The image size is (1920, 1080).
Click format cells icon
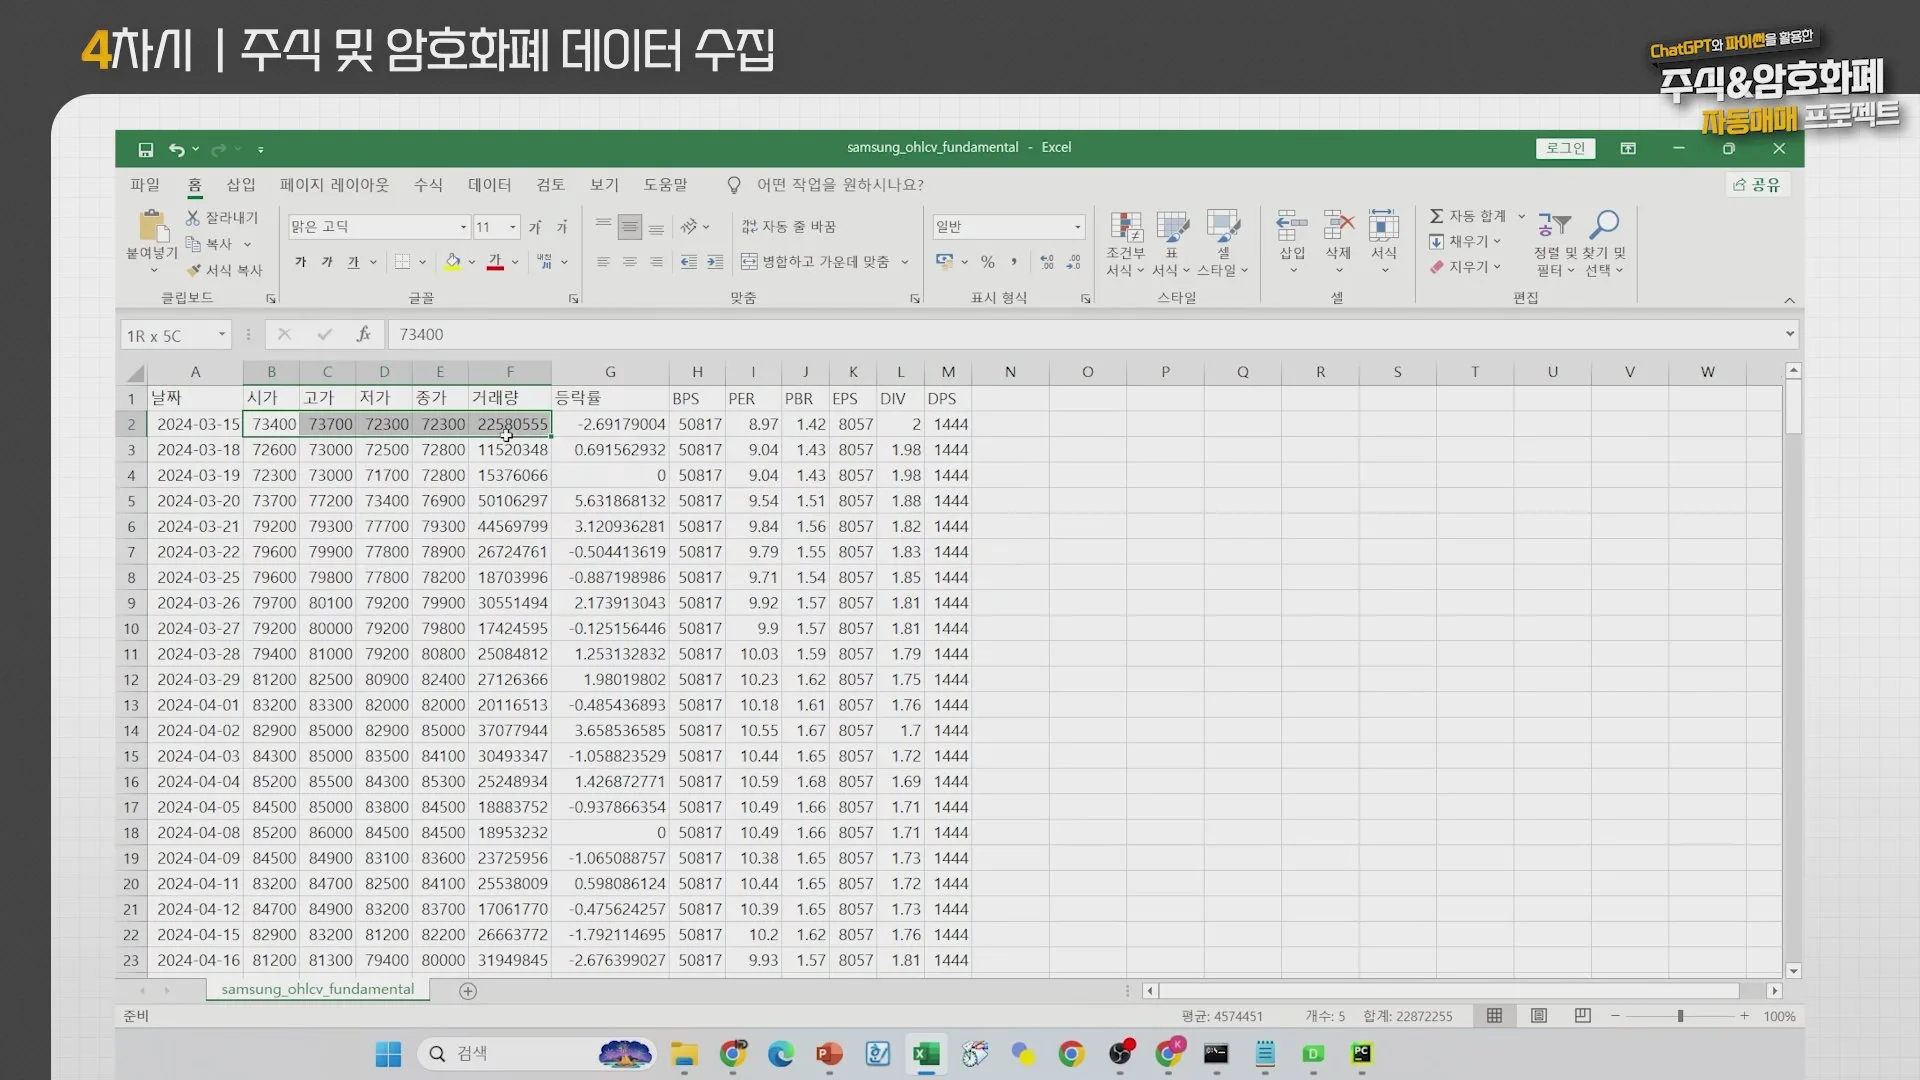1384,226
